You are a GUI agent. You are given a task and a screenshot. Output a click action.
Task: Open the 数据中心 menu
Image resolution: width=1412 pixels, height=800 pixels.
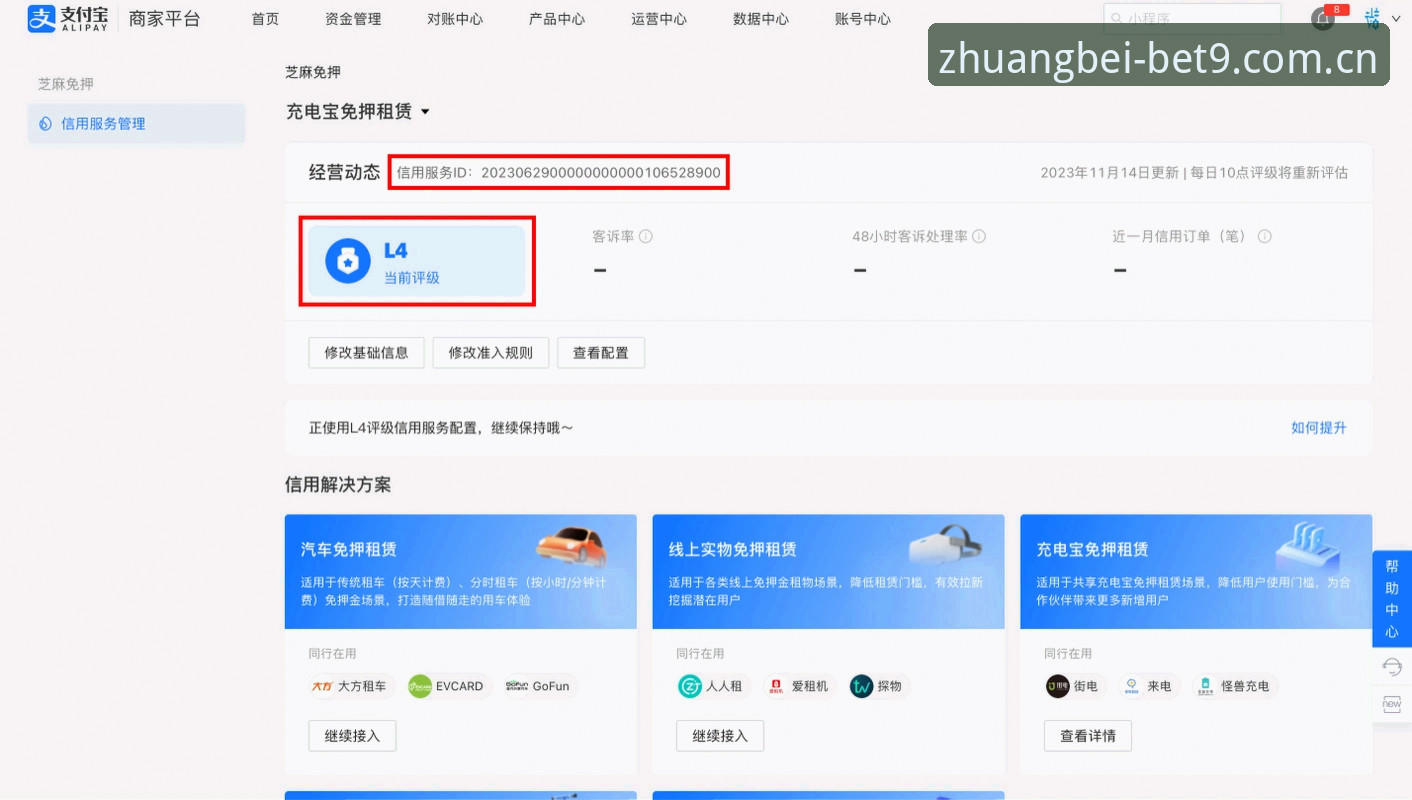click(x=761, y=19)
